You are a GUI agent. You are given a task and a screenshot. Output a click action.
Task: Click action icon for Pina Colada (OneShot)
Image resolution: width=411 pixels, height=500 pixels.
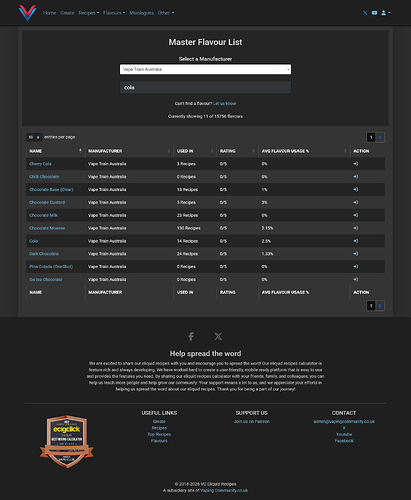coord(356,266)
